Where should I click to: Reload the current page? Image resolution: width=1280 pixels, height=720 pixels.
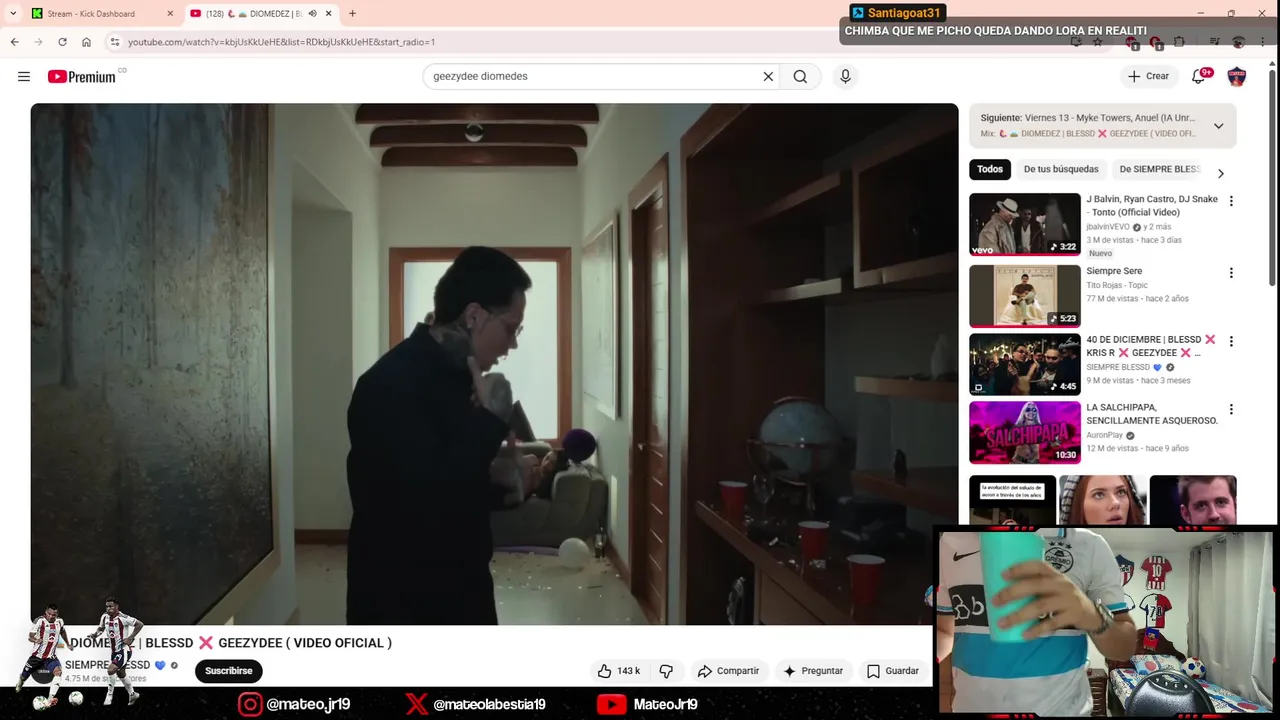(62, 42)
